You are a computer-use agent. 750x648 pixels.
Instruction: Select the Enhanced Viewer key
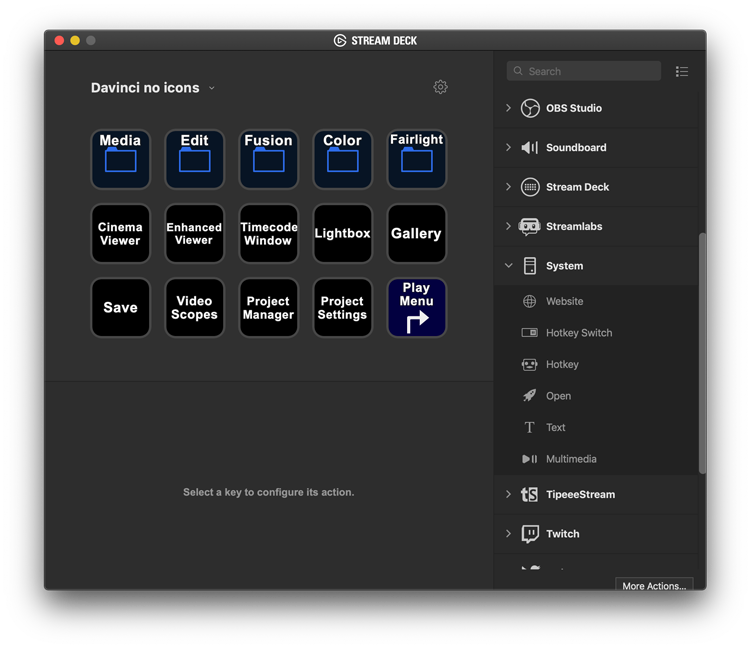tap(194, 233)
